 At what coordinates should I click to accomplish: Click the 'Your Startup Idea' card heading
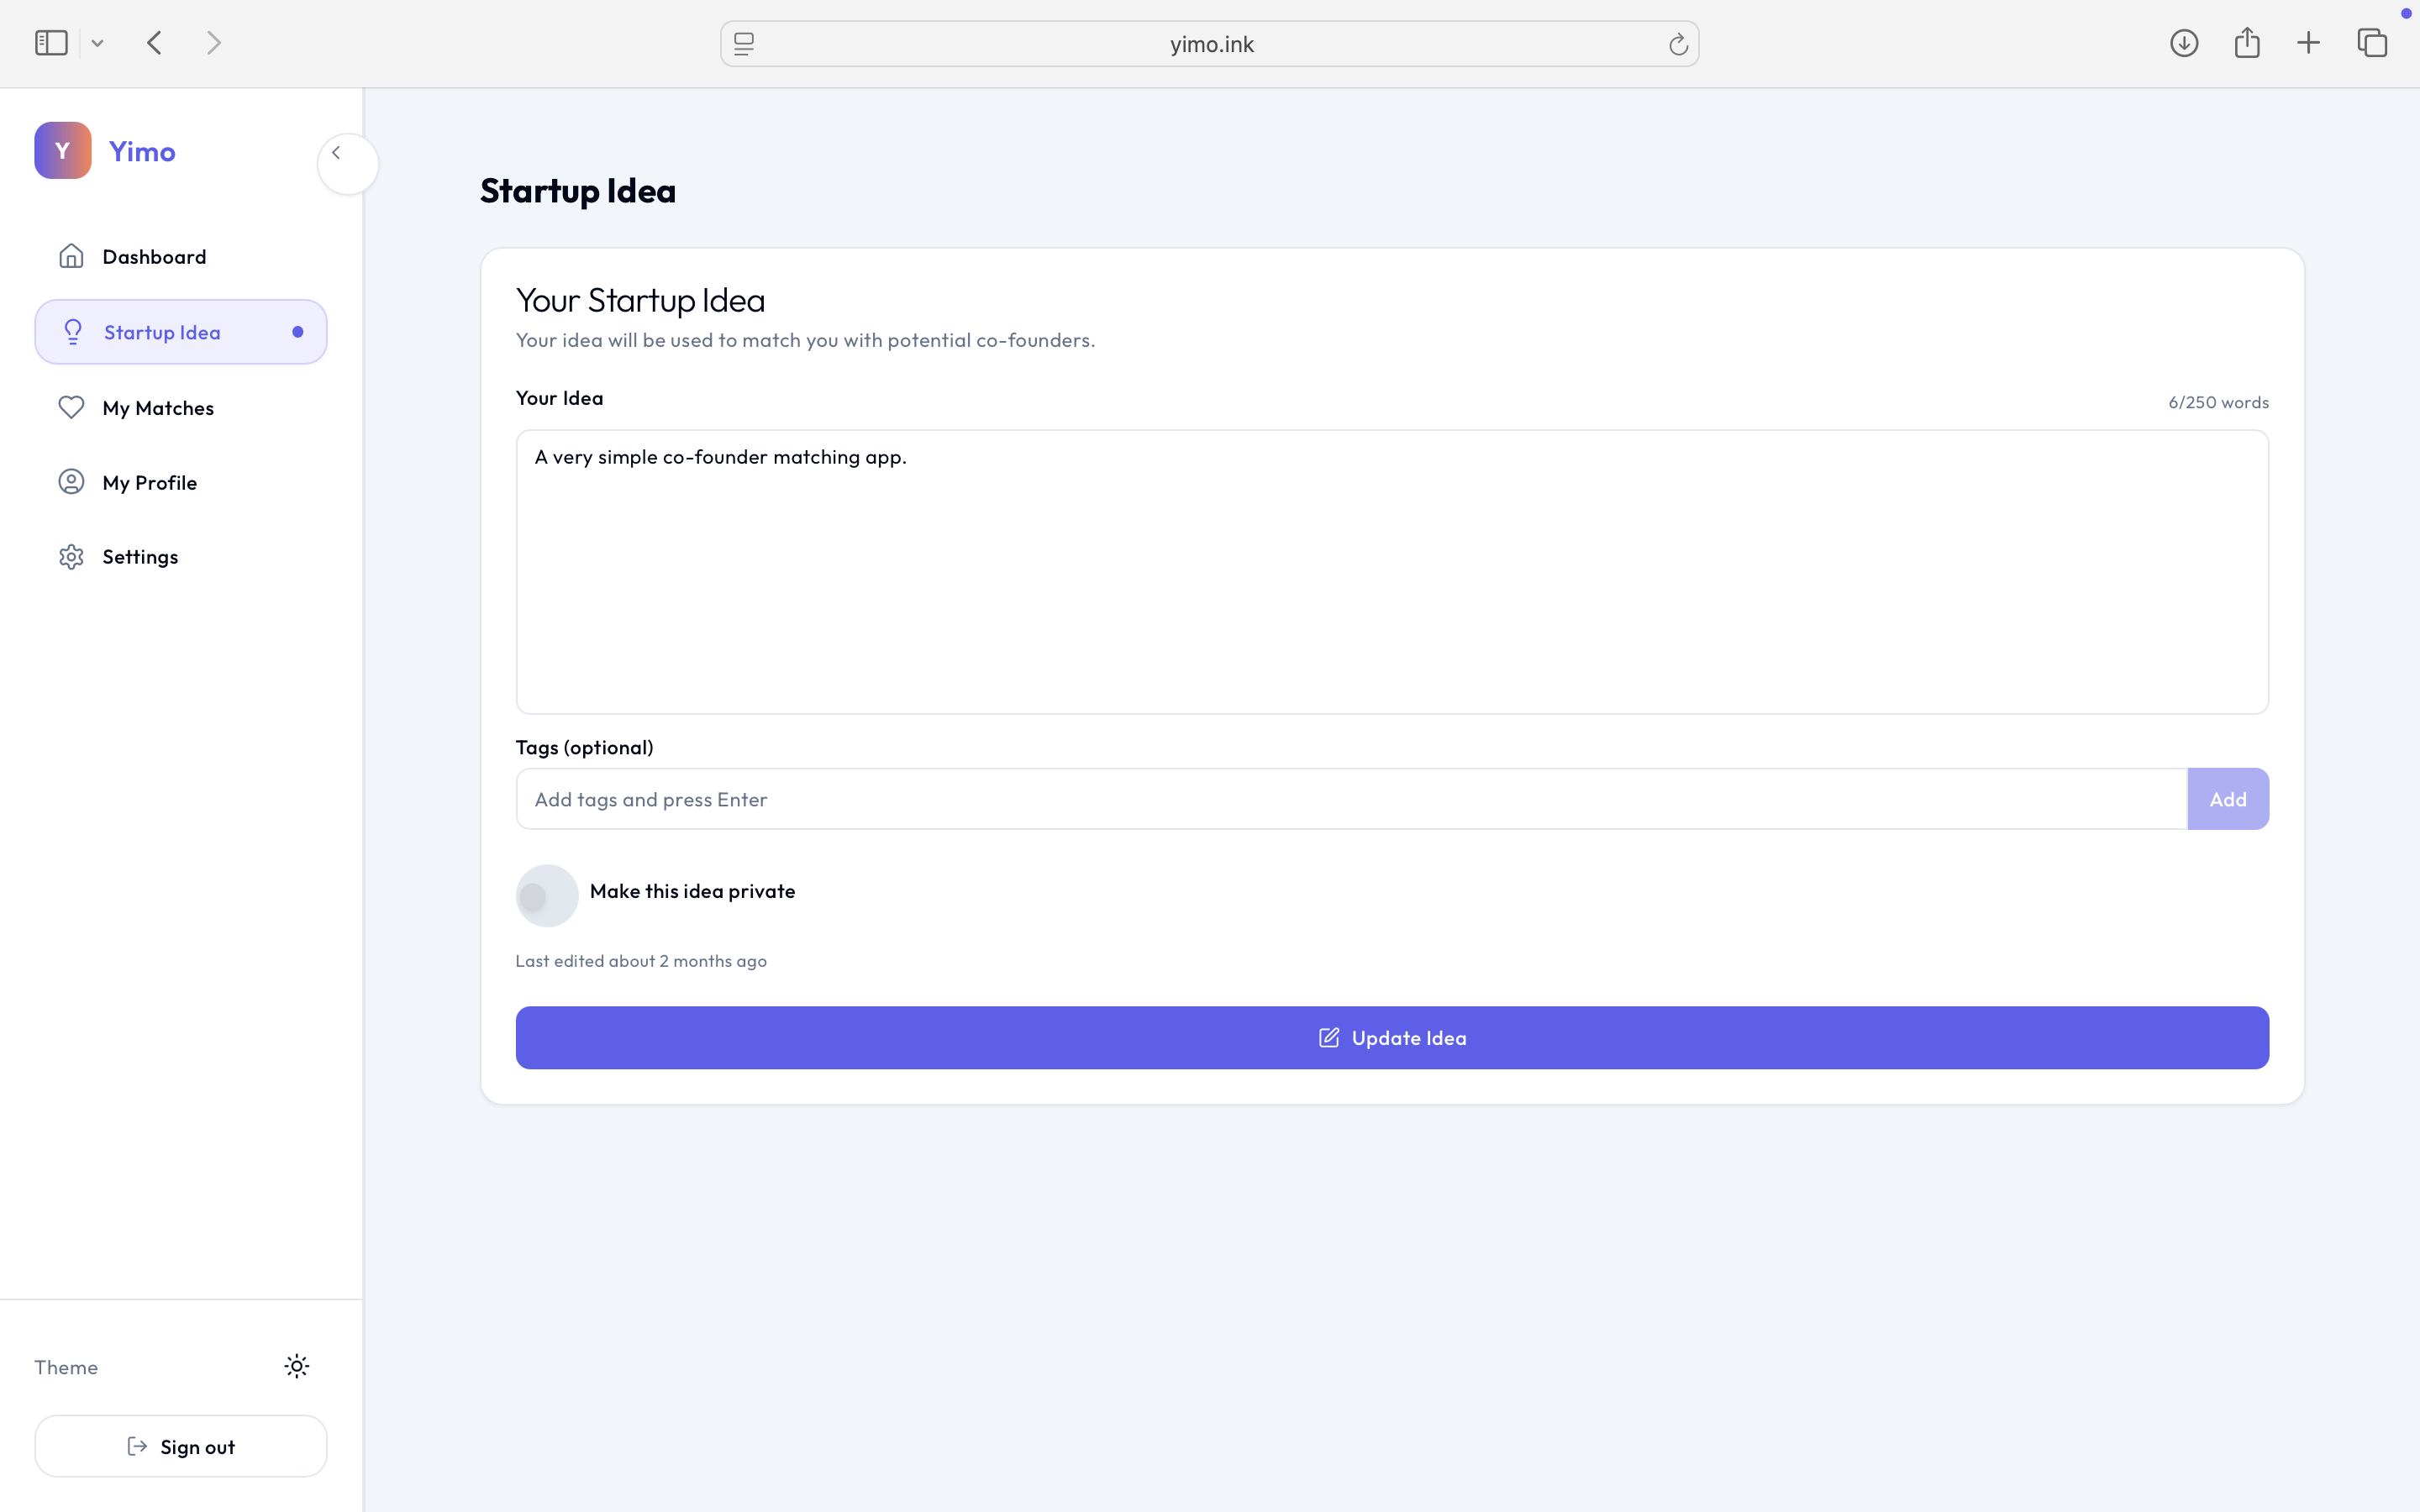point(640,300)
